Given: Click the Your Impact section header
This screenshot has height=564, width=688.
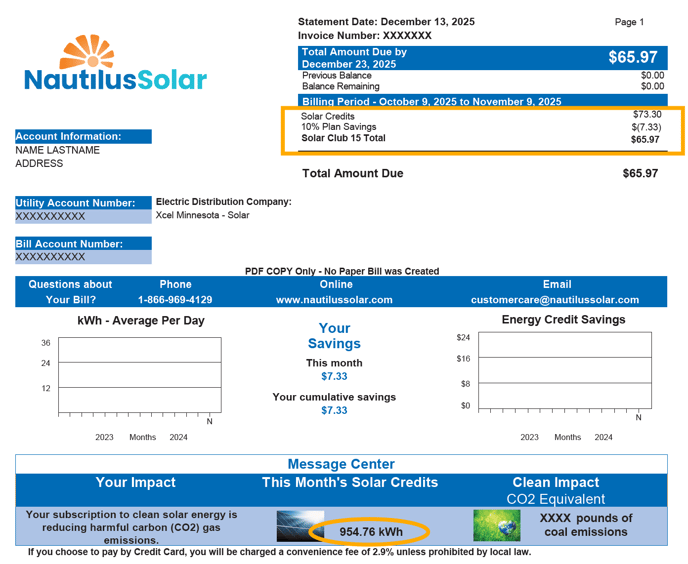Looking at the screenshot, I should tap(135, 483).
